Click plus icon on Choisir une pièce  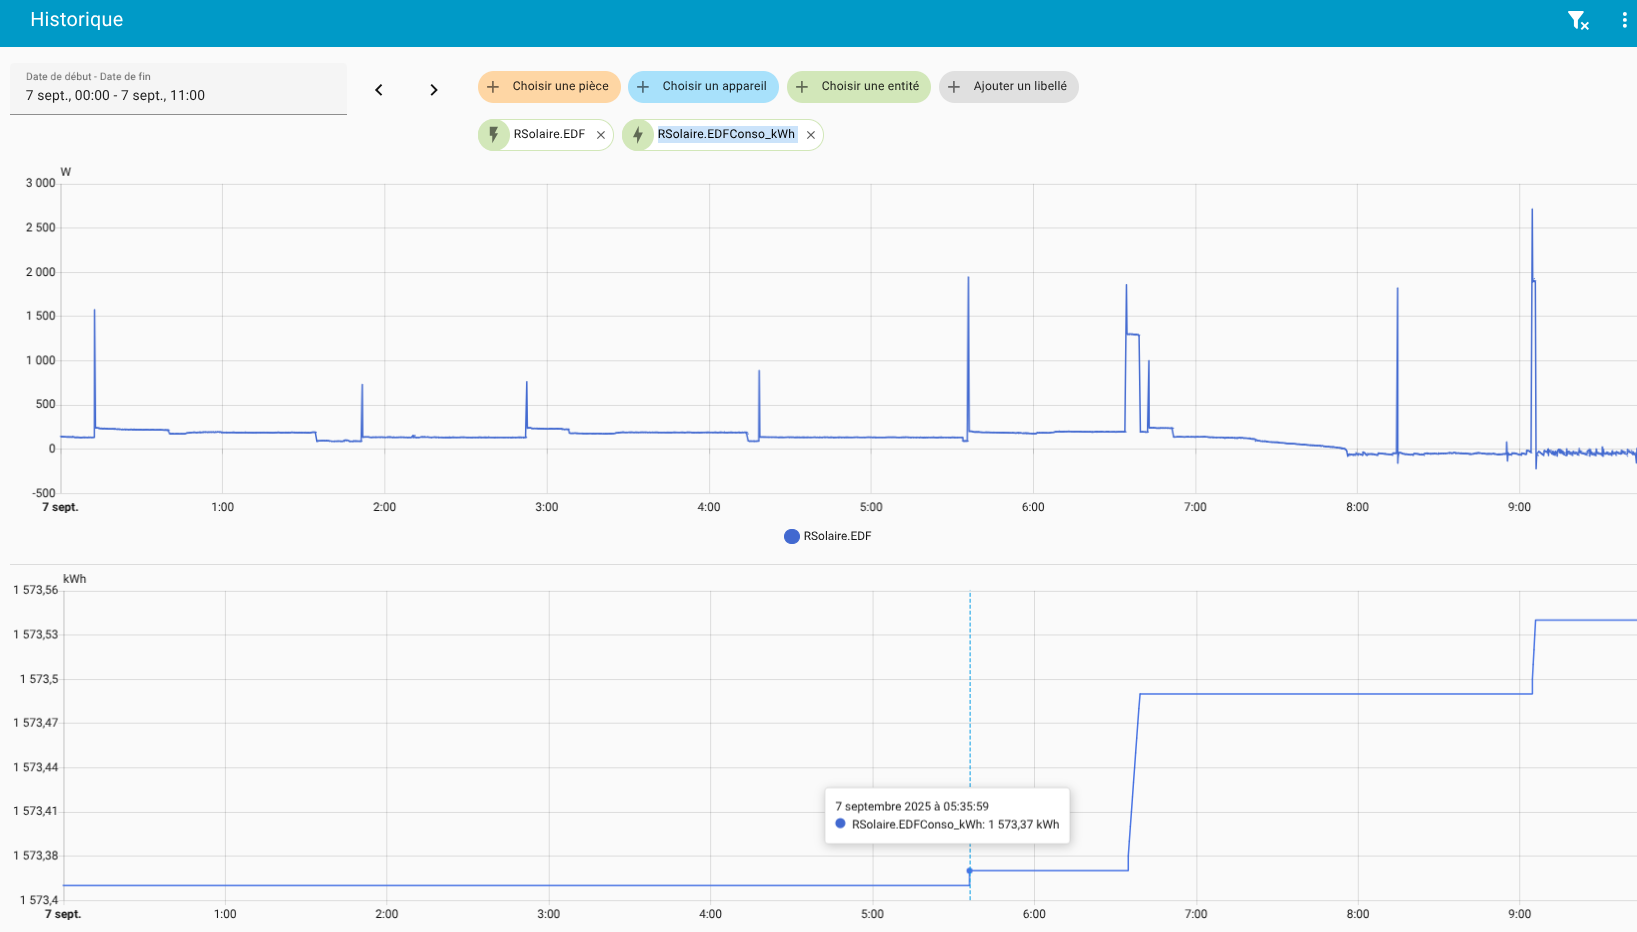pos(493,87)
